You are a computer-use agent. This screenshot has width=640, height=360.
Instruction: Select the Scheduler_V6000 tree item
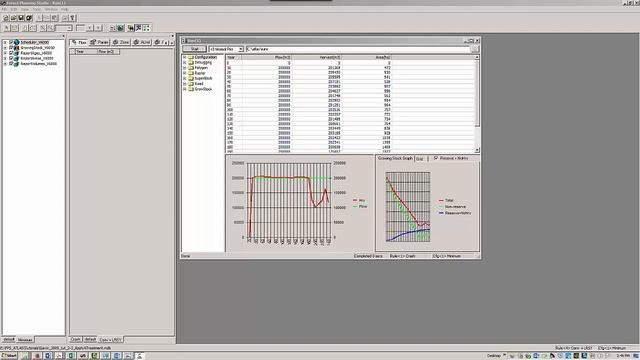(35, 42)
